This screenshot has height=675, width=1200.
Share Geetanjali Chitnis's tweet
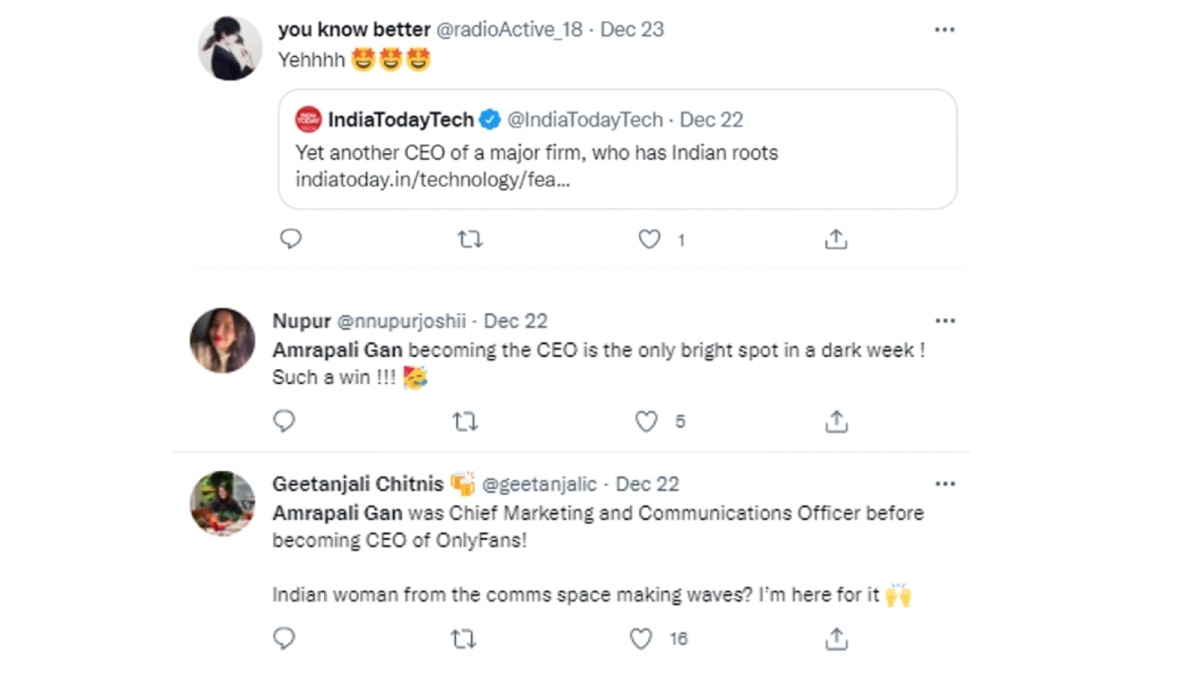click(x=836, y=638)
